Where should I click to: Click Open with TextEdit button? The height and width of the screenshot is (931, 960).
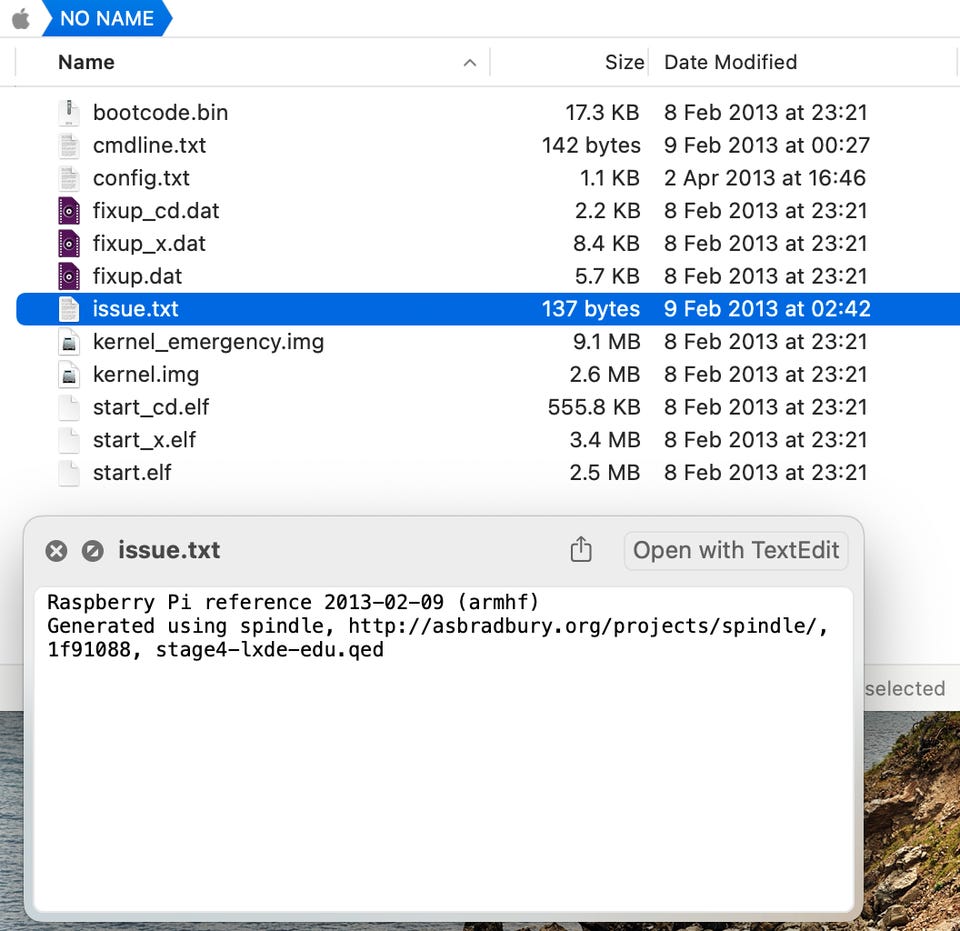pos(736,550)
